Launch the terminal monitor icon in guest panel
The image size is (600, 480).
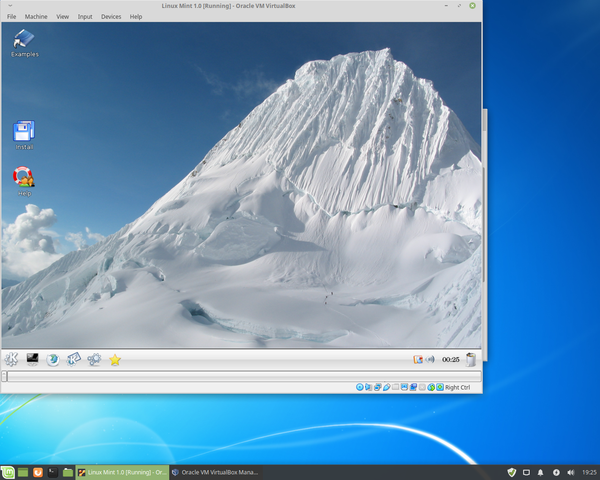(33, 359)
